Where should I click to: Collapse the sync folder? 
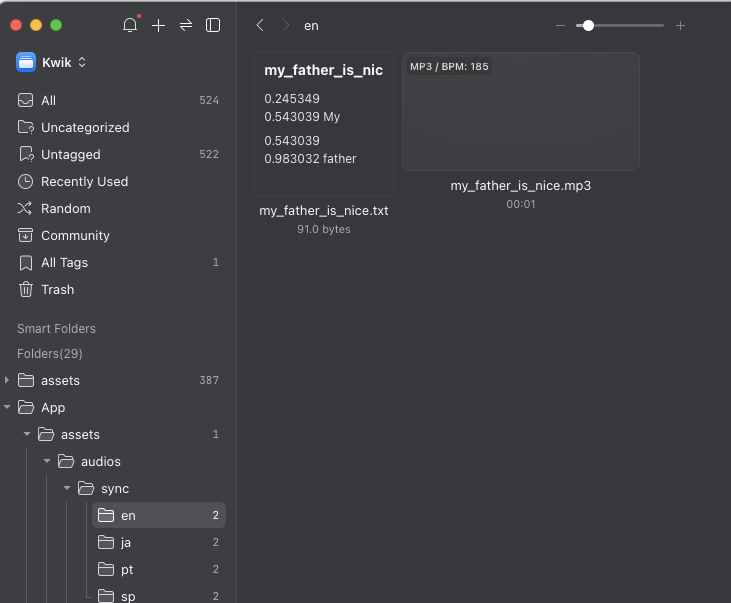67,488
